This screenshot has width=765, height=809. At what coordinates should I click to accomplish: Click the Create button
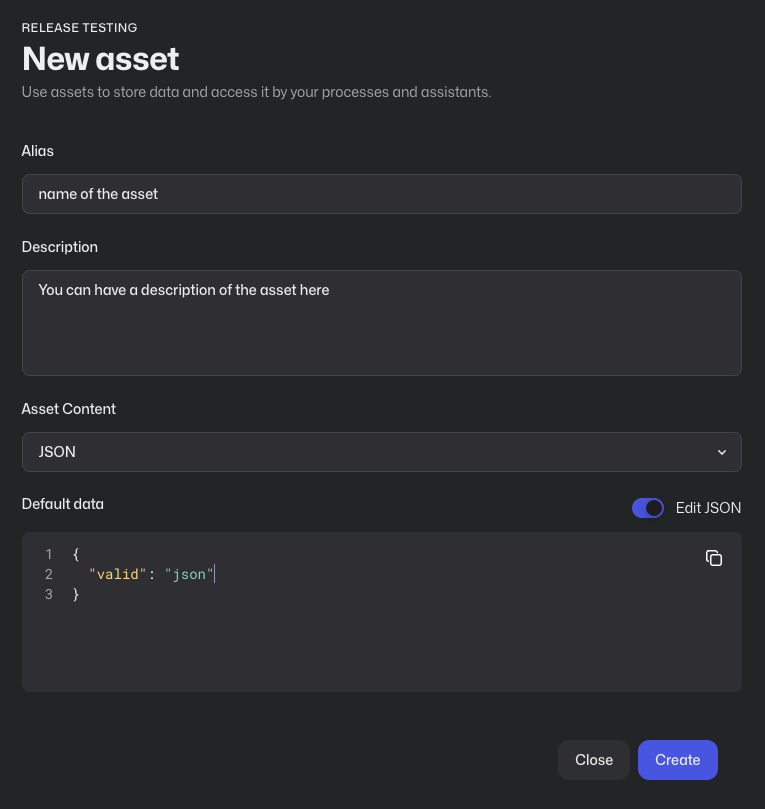click(x=677, y=760)
